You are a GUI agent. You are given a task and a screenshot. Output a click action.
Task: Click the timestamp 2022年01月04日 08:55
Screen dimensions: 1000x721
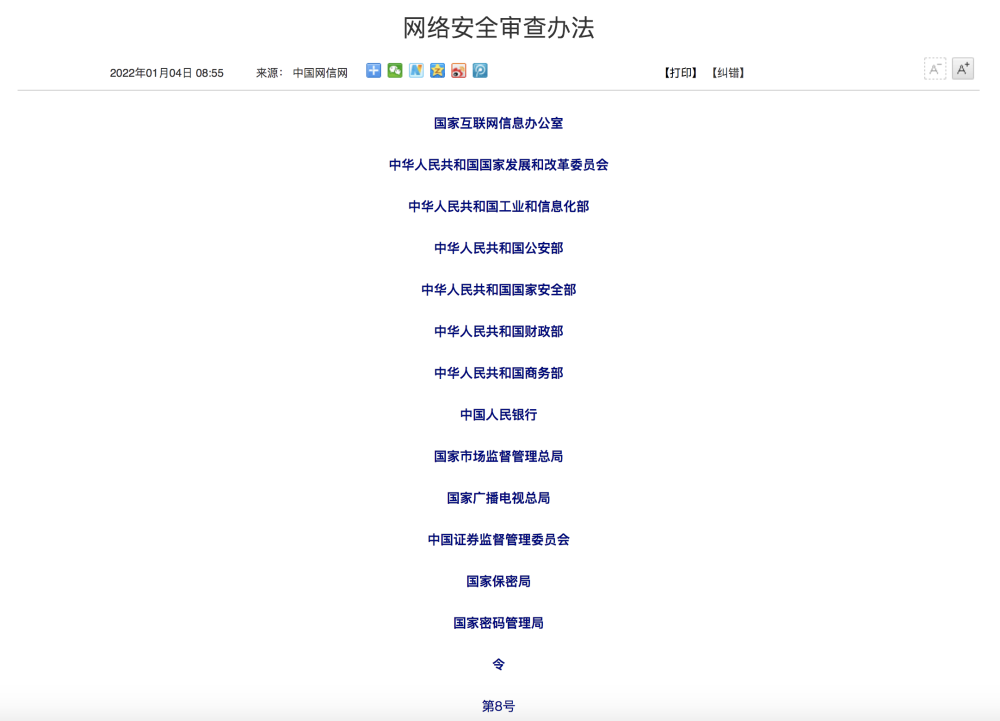pyautogui.click(x=166, y=73)
